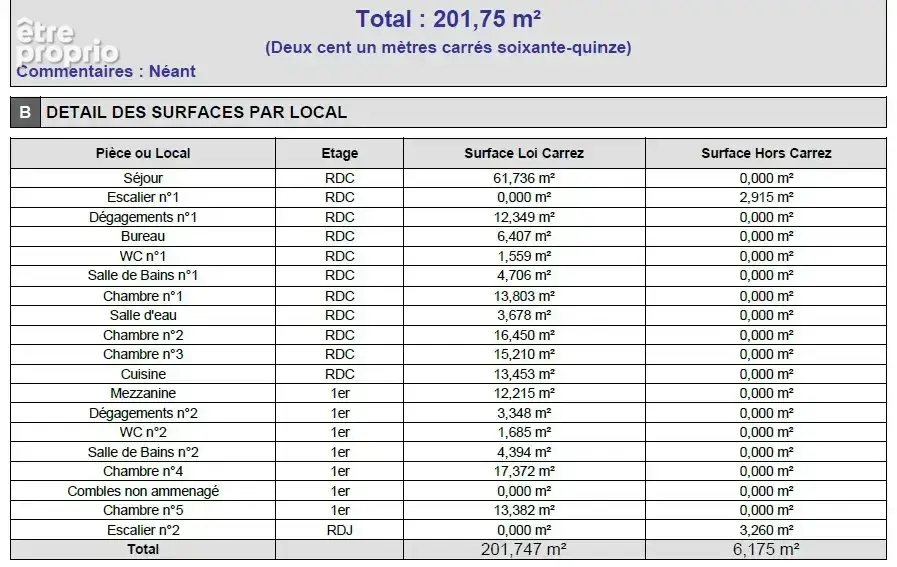This screenshot has height=567, width=897.
Task: Click the Bureau surface 6,407 m²
Action: tap(524, 236)
